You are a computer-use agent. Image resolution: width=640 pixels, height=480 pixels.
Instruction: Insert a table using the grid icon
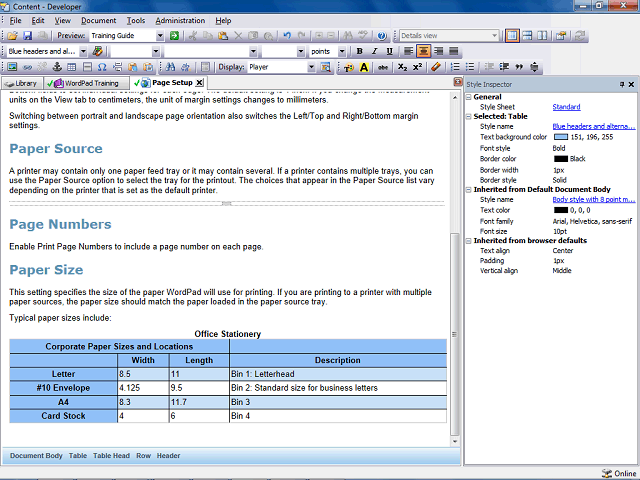71,67
